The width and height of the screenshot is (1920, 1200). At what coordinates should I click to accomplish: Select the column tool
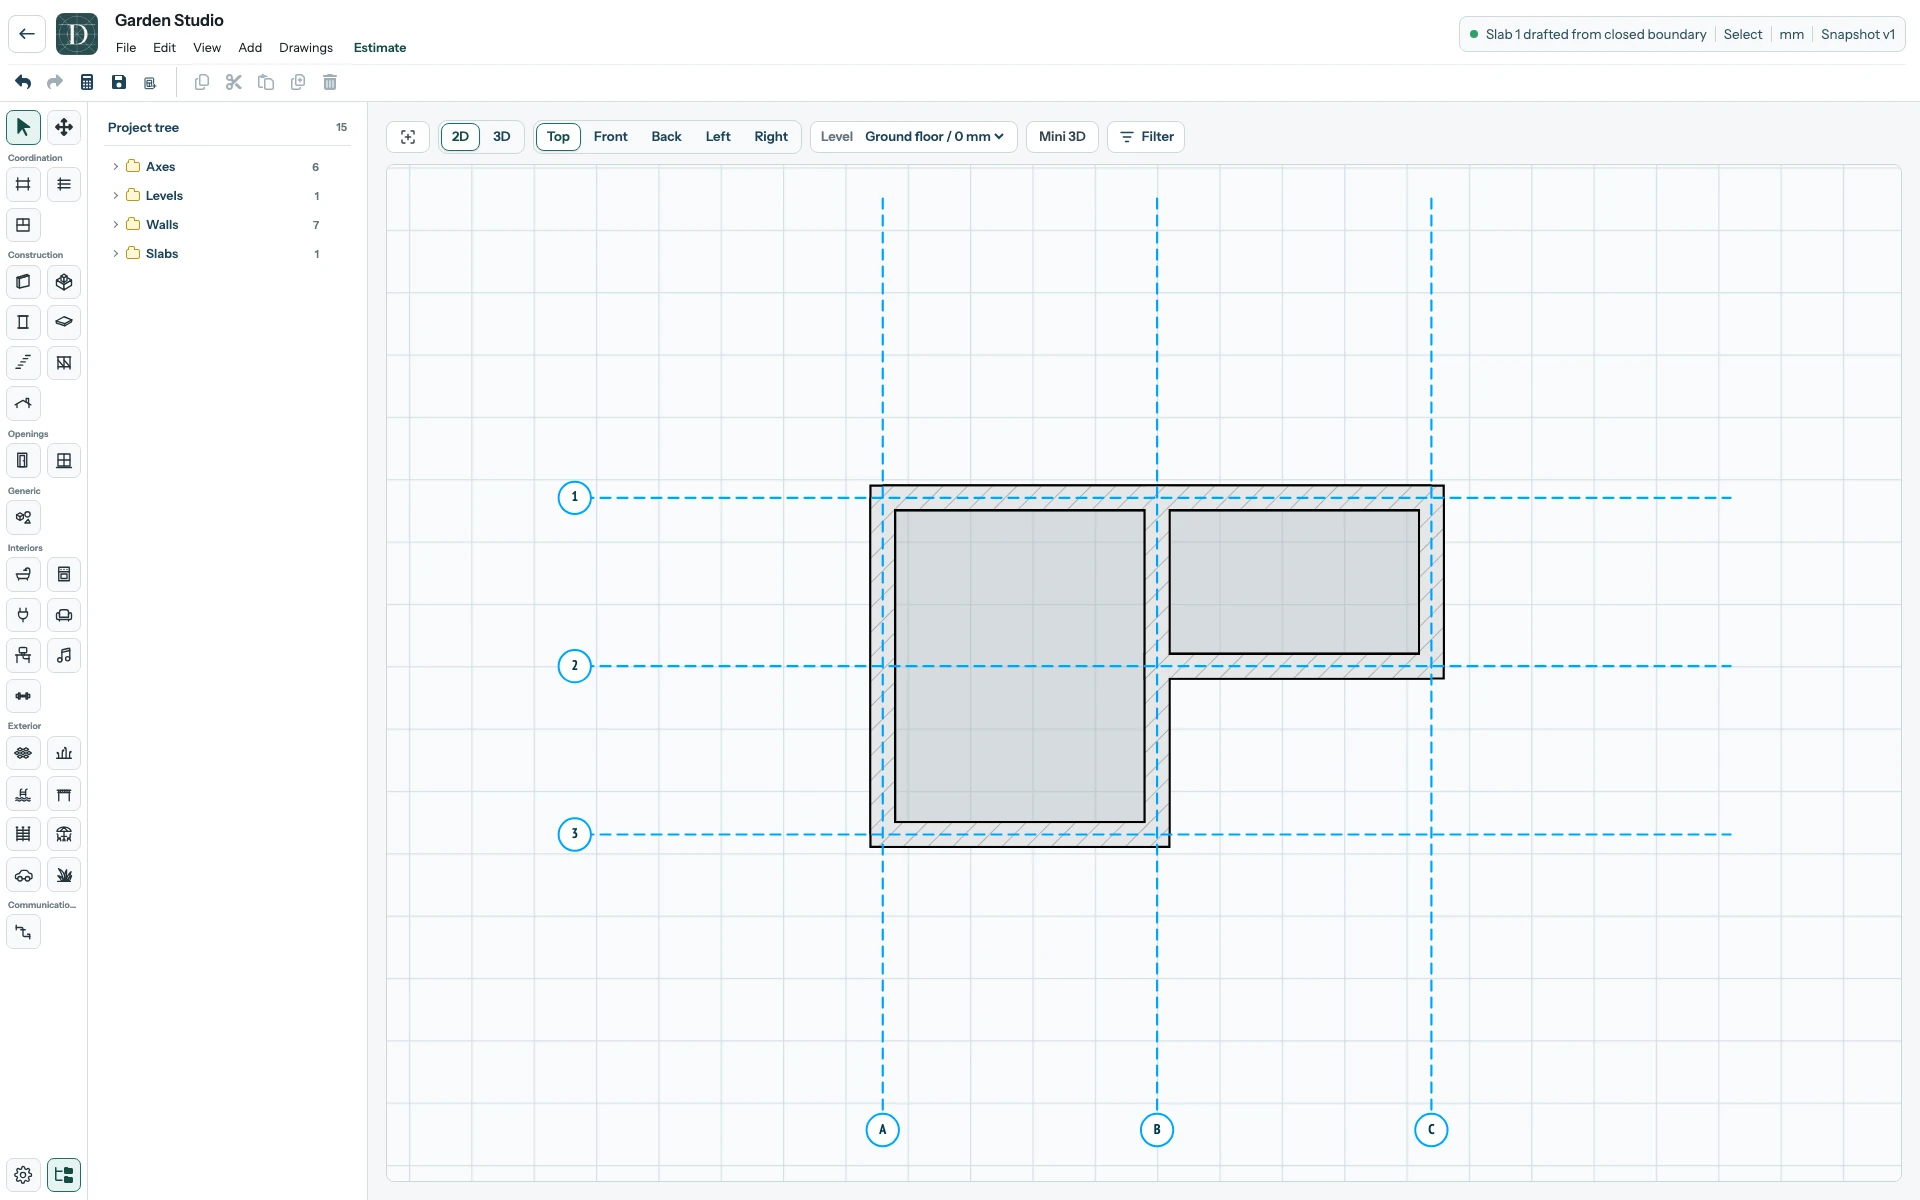coord(23,322)
